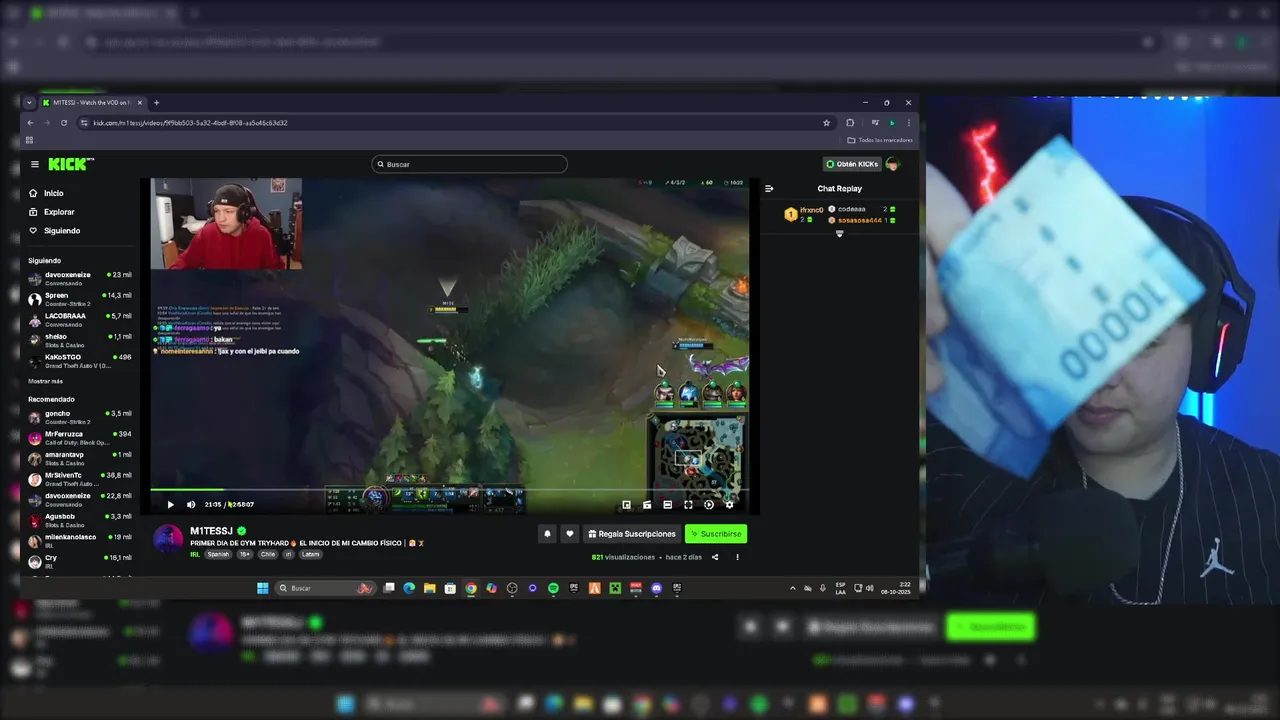Open Cry recommended channel
The height and width of the screenshot is (720, 1280).
pyautogui.click(x=80, y=561)
